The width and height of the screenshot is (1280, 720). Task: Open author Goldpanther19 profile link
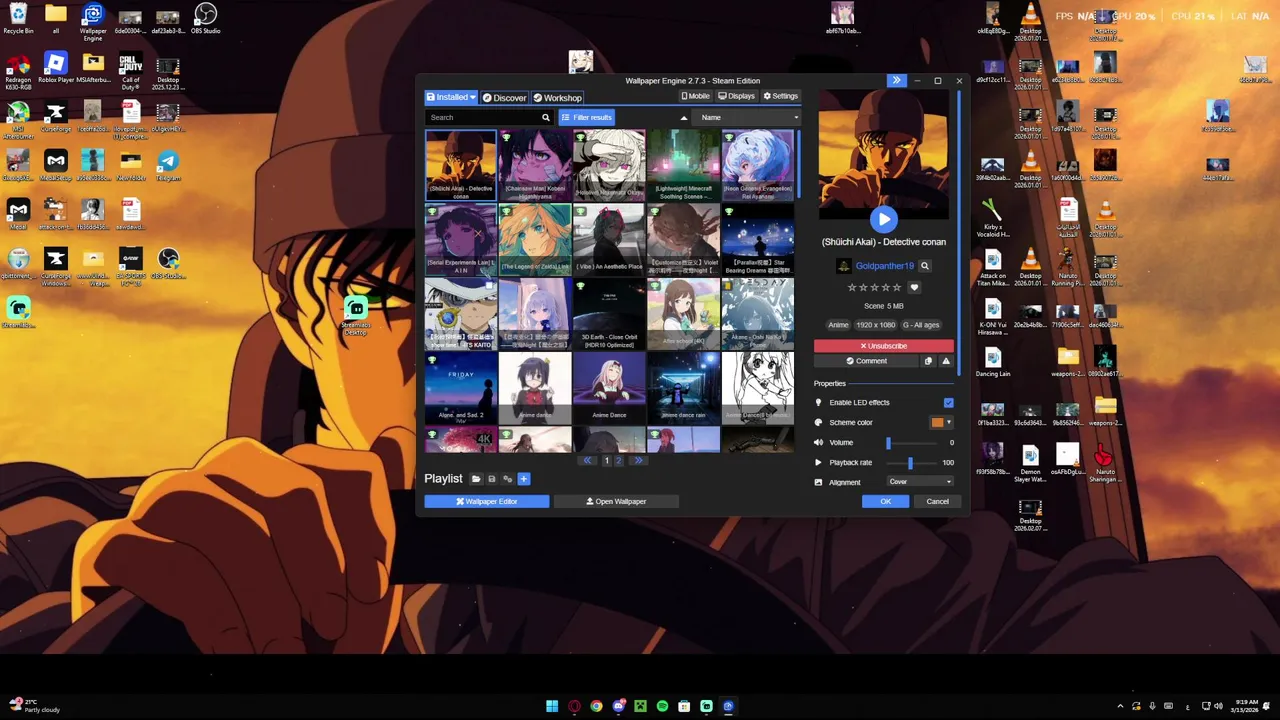(x=884, y=266)
